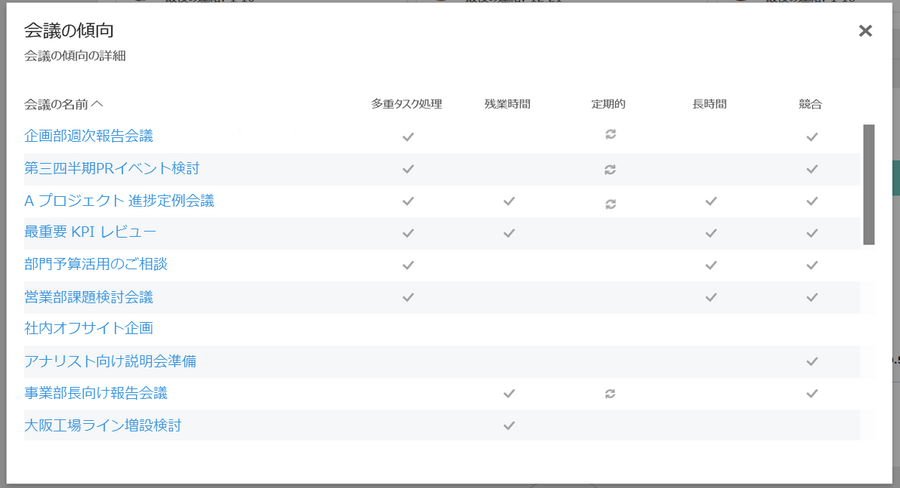Close the 会議の傾向 dialog

click(865, 31)
